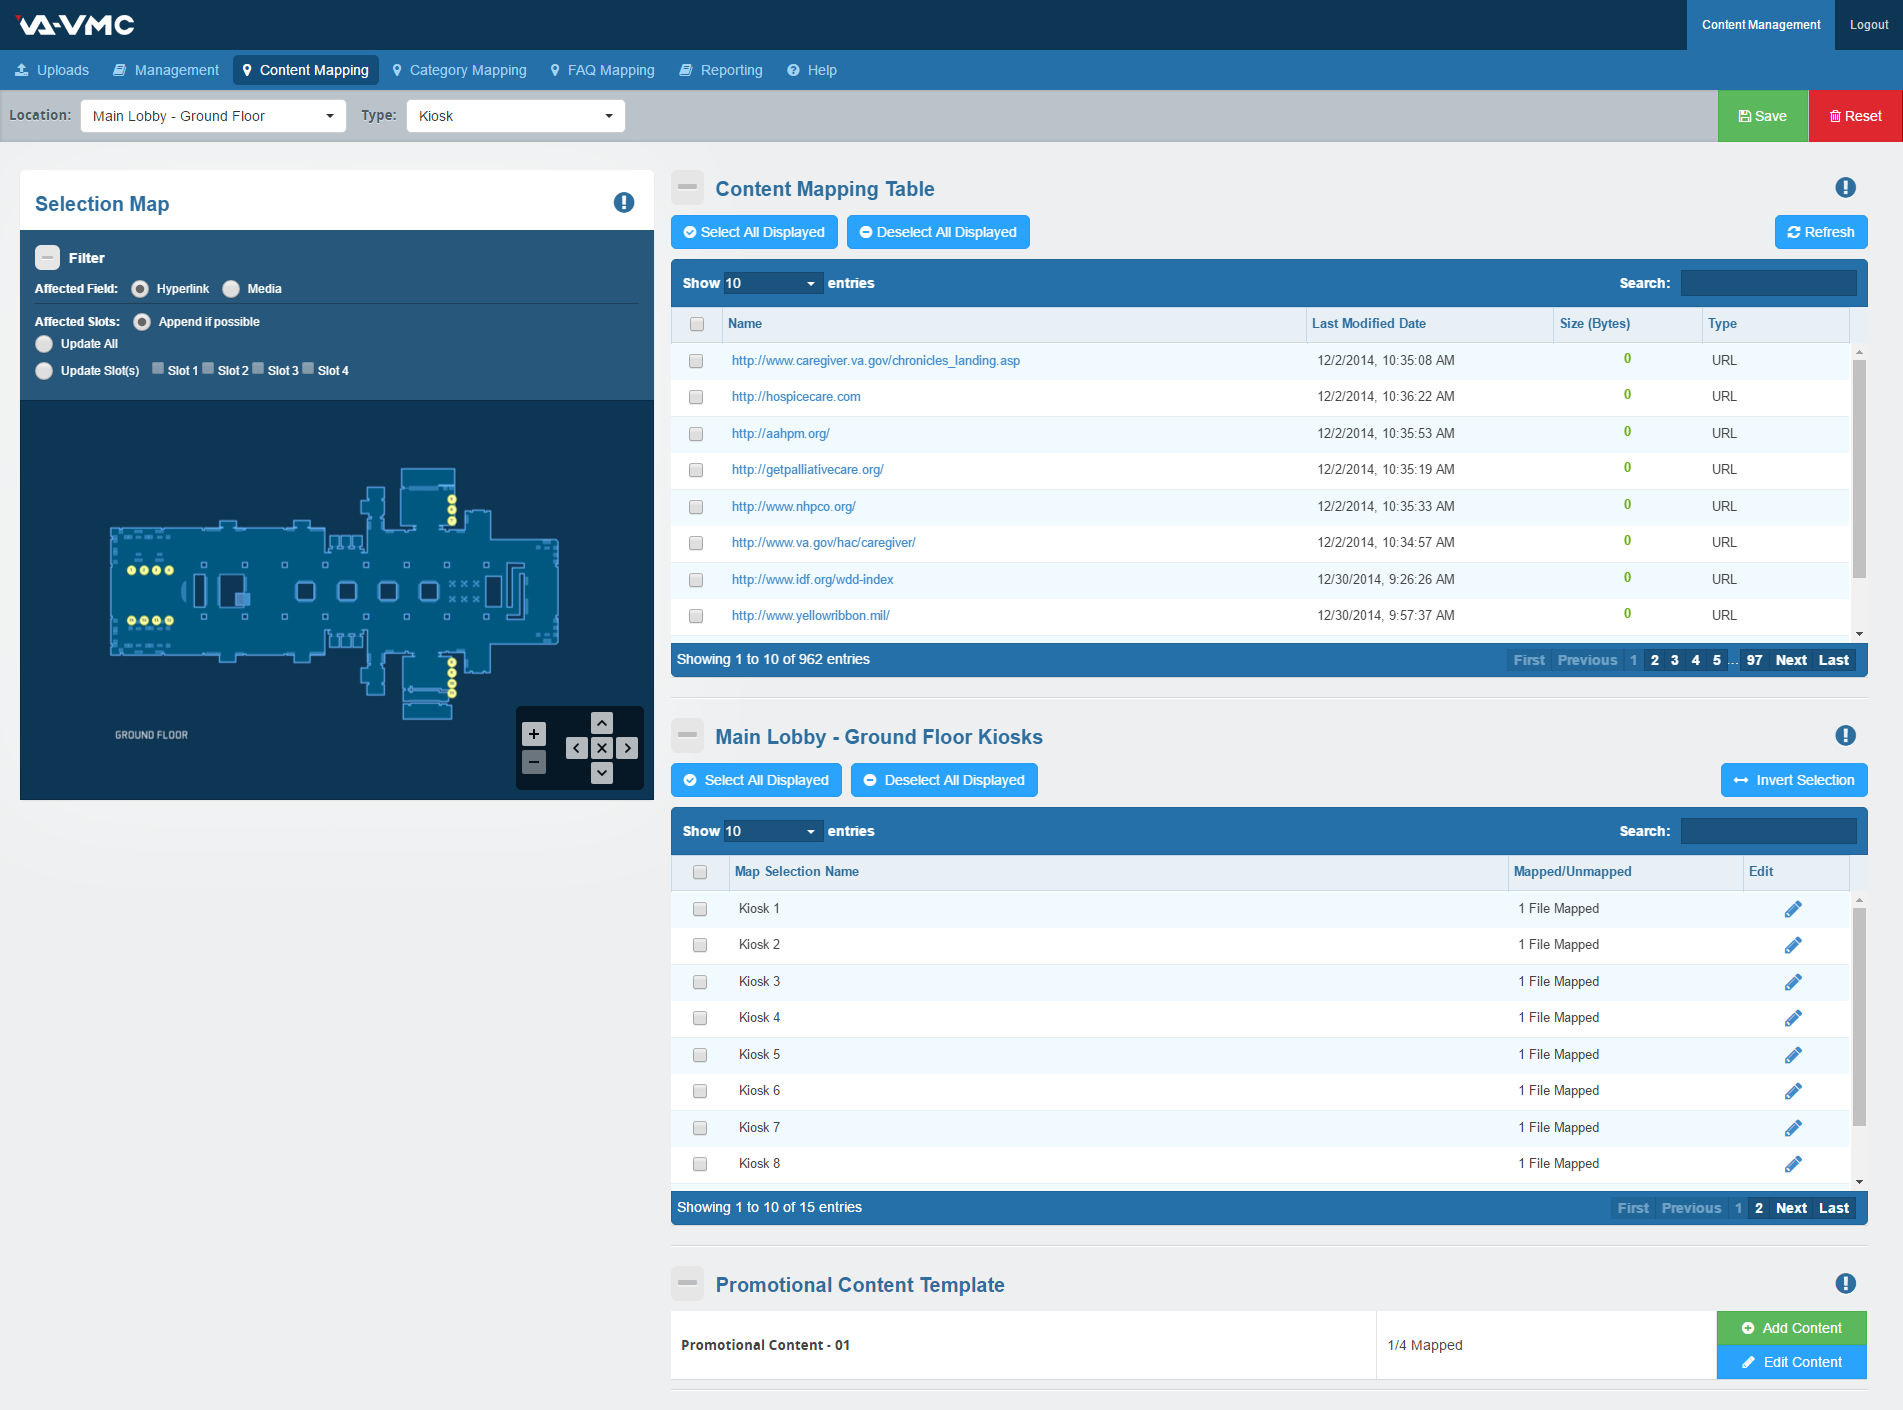Reset the map view with center X
Image resolution: width=1903 pixels, height=1410 pixels.
pyautogui.click(x=601, y=748)
